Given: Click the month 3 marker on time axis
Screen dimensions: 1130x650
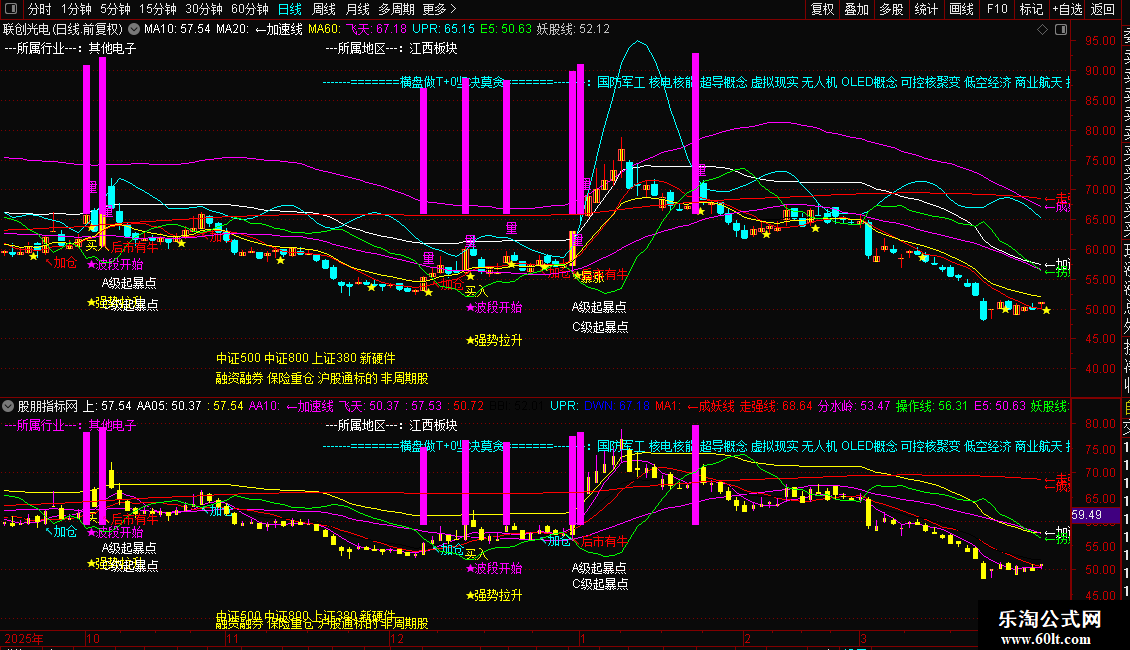Looking at the screenshot, I should click(863, 639).
